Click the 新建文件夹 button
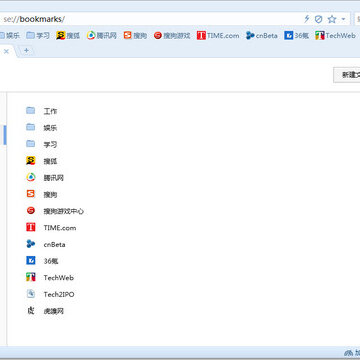The image size is (360, 360). (347, 75)
